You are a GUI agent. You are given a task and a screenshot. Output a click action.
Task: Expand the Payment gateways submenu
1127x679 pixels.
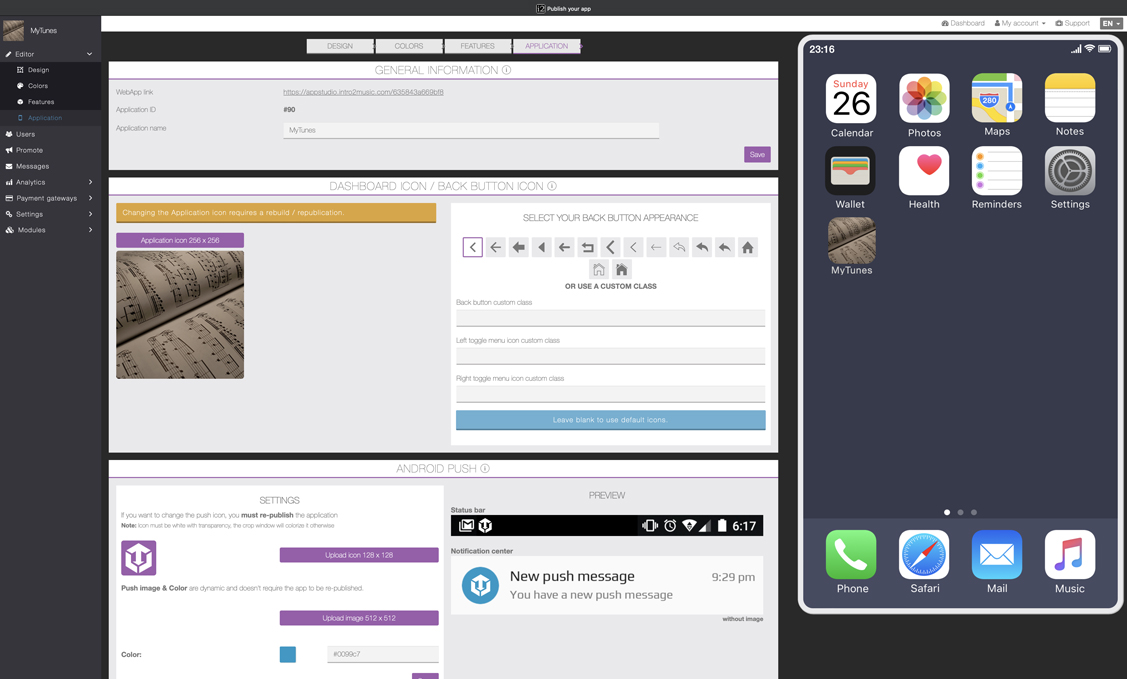pos(90,198)
